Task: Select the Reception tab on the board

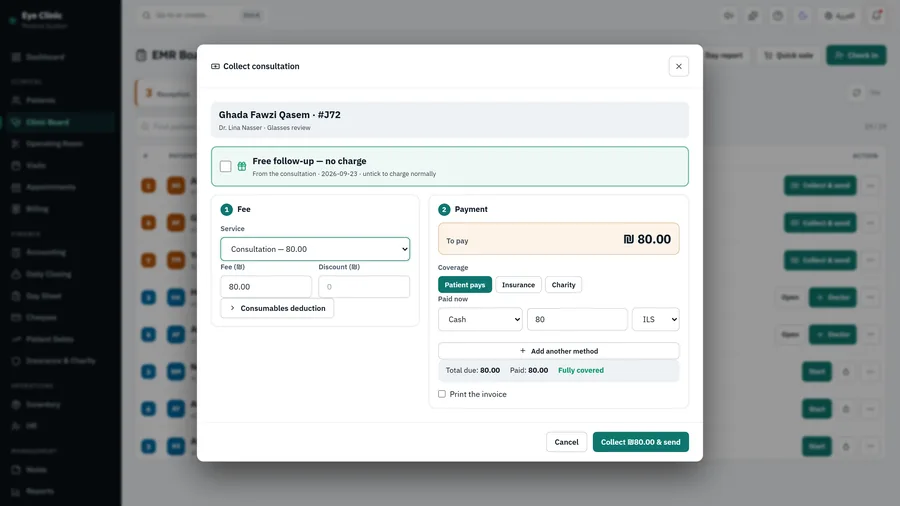Action: pos(166,94)
